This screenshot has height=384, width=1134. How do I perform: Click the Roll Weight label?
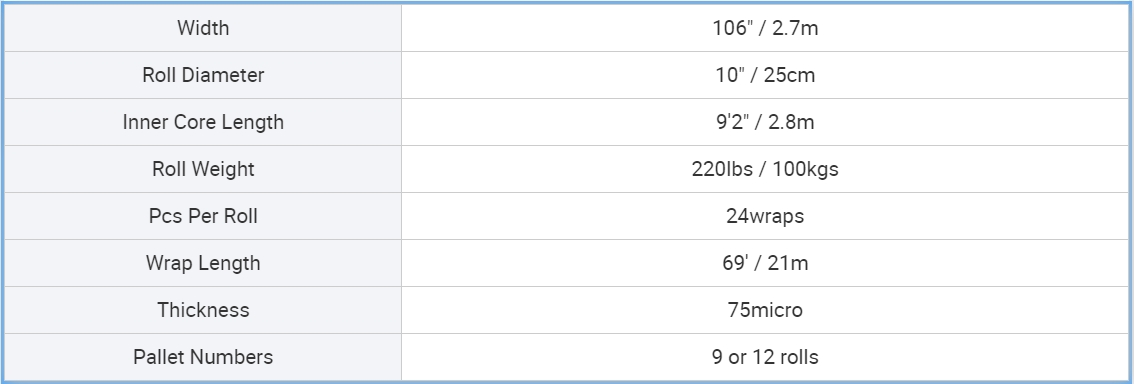[202, 169]
